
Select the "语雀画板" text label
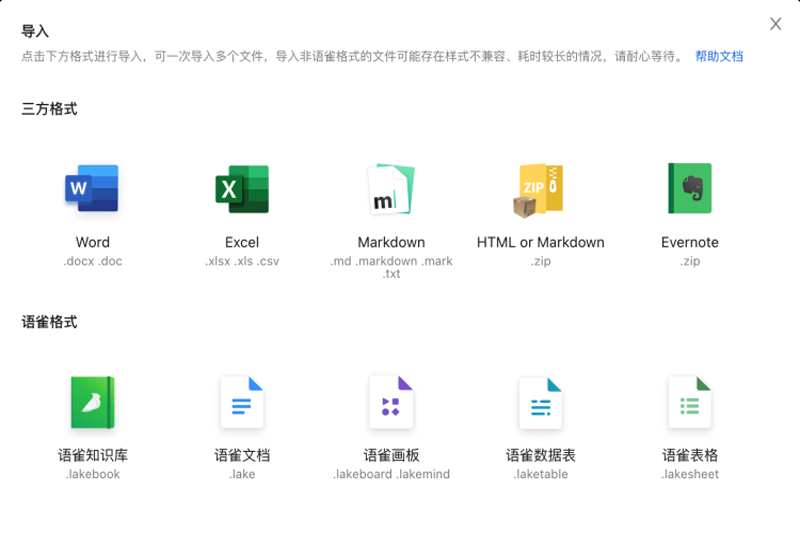tap(391, 455)
